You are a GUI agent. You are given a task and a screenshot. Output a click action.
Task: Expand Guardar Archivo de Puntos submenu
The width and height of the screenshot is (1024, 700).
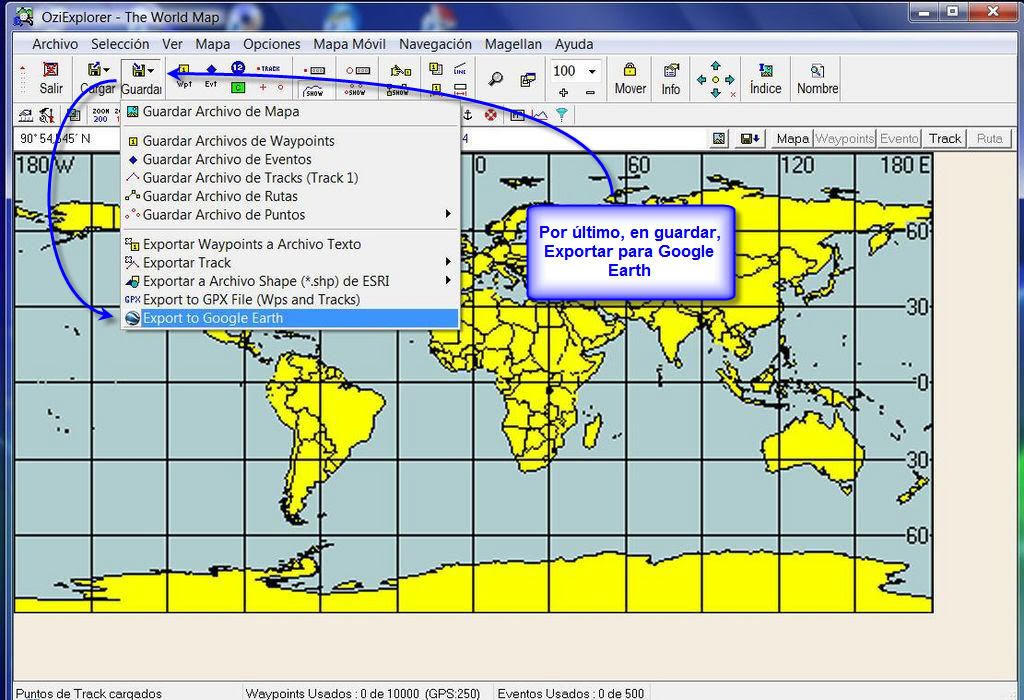[291, 214]
